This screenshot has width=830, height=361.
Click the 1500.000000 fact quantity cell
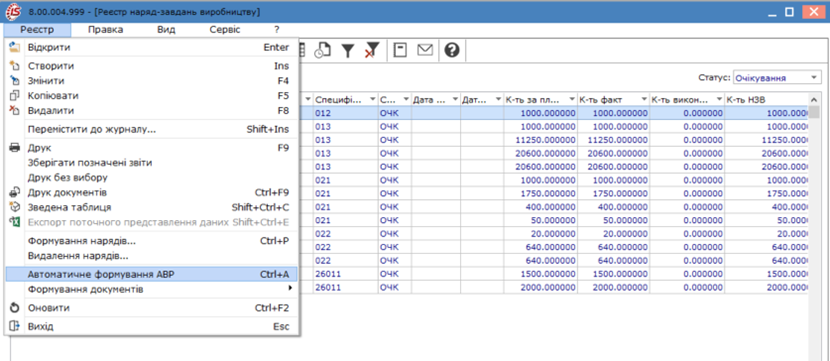pos(614,274)
